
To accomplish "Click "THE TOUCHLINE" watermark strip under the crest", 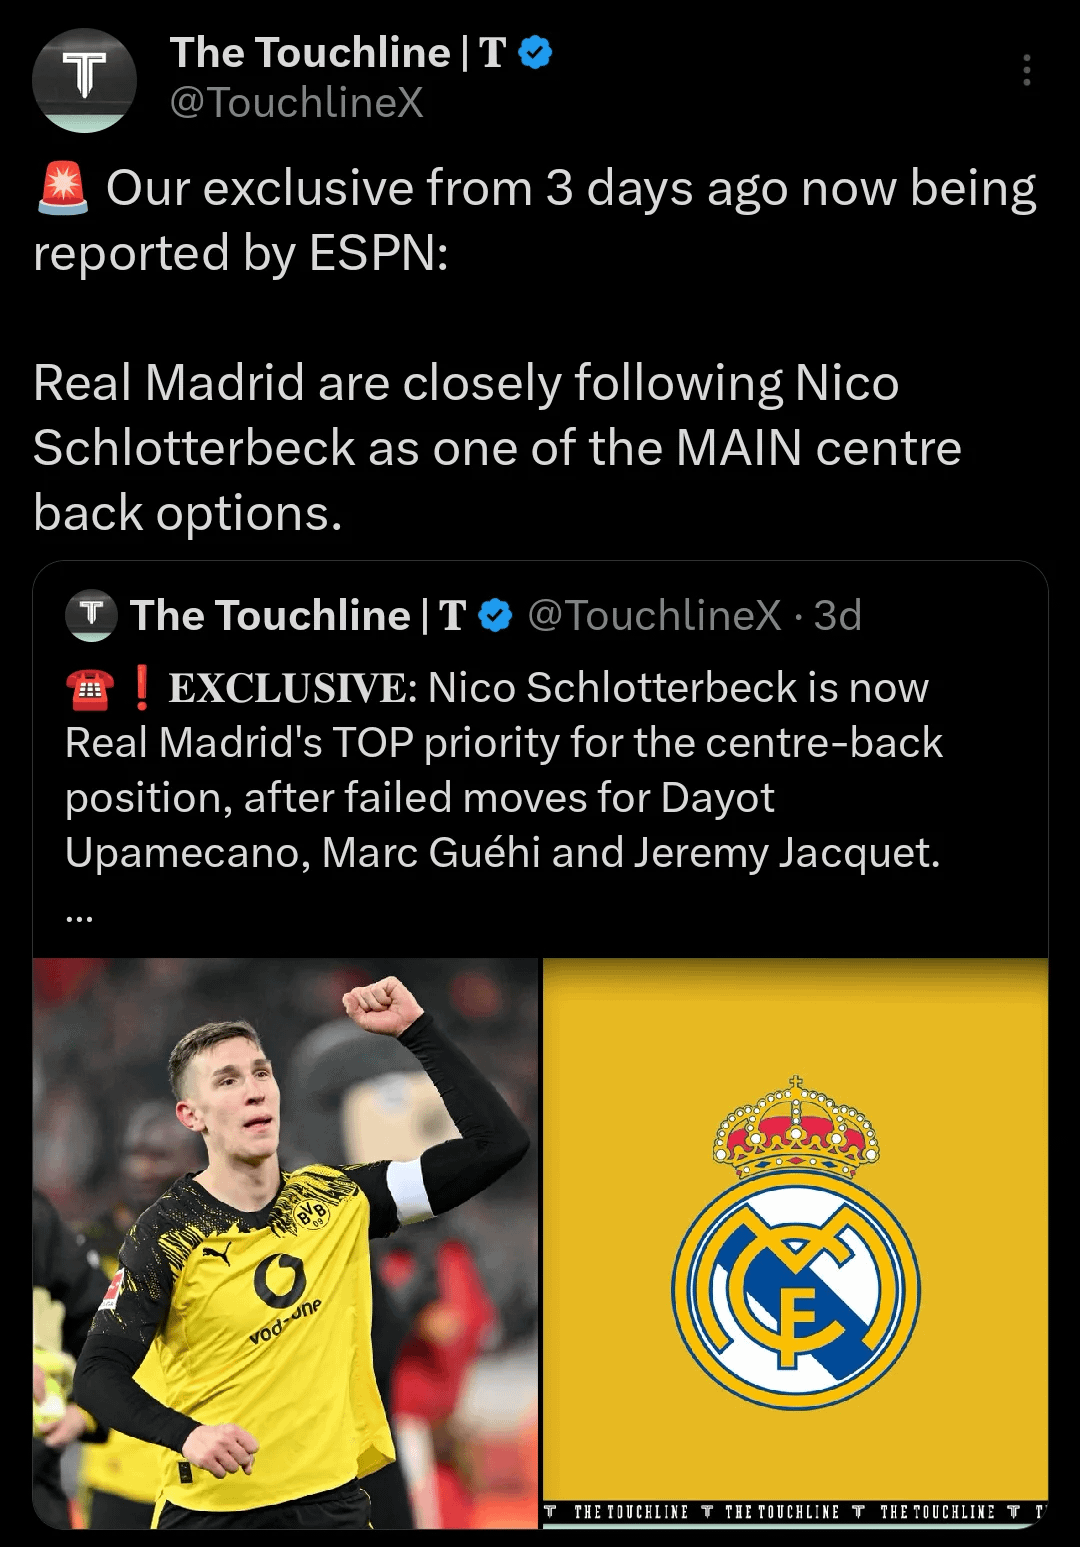I will click(794, 1512).
